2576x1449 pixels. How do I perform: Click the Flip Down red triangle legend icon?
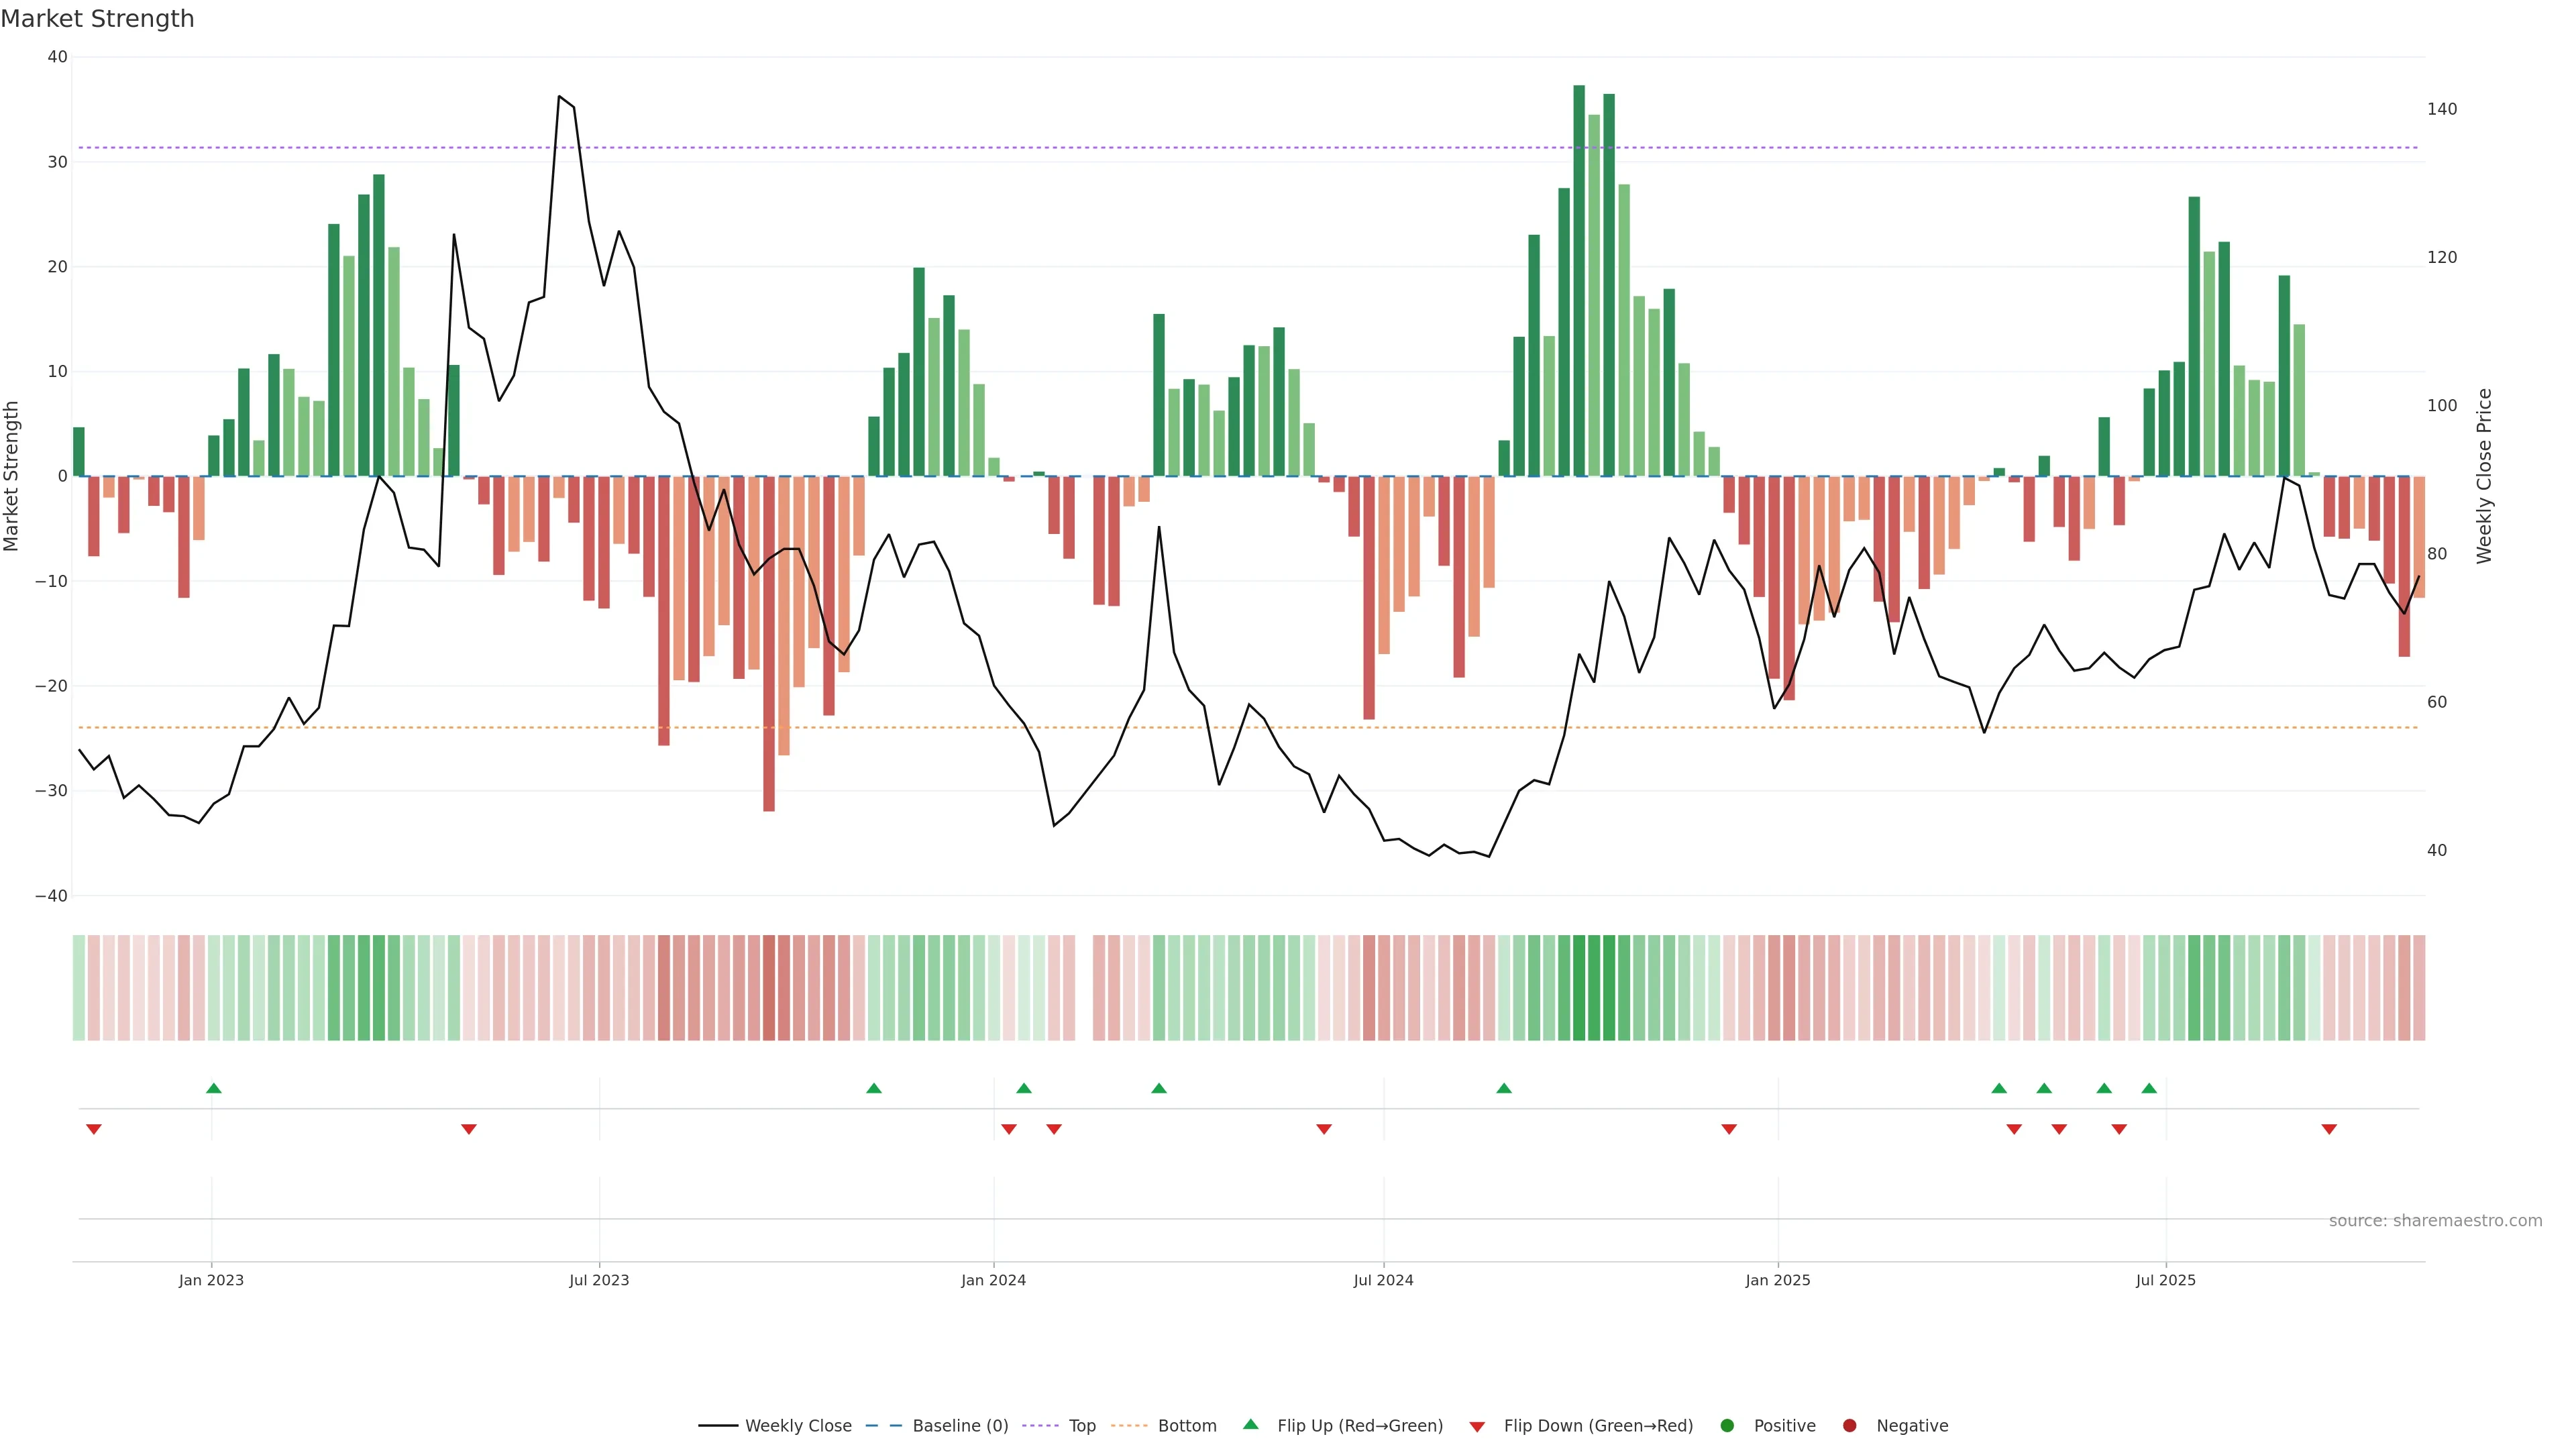click(1477, 1426)
